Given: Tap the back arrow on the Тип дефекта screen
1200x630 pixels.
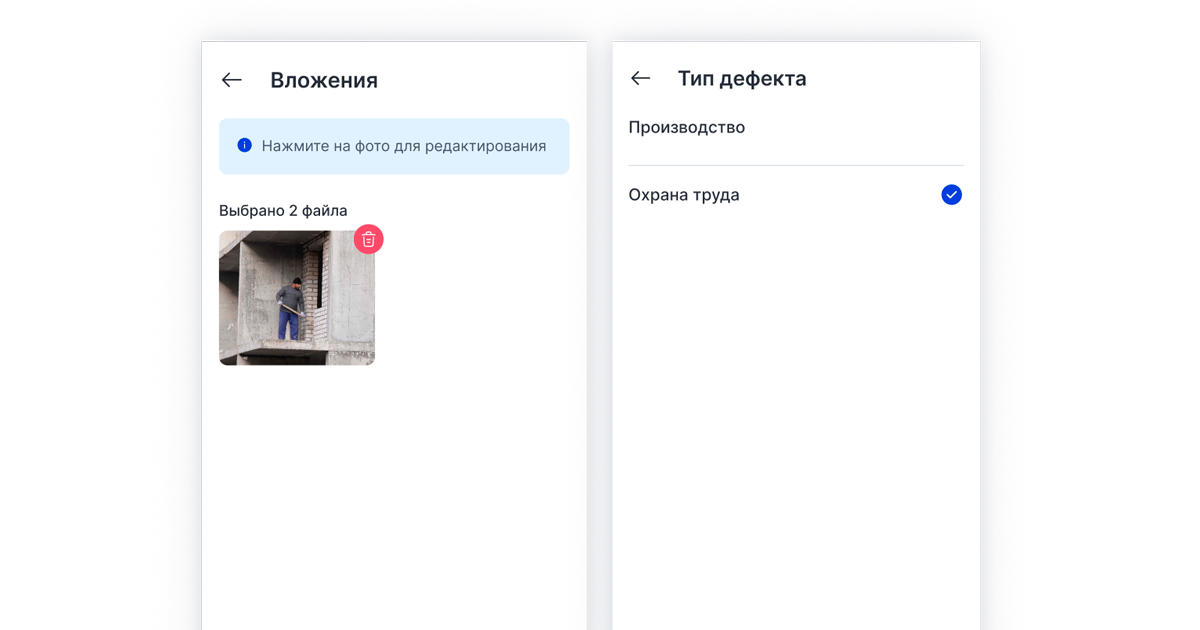Looking at the screenshot, I should click(x=640, y=78).
